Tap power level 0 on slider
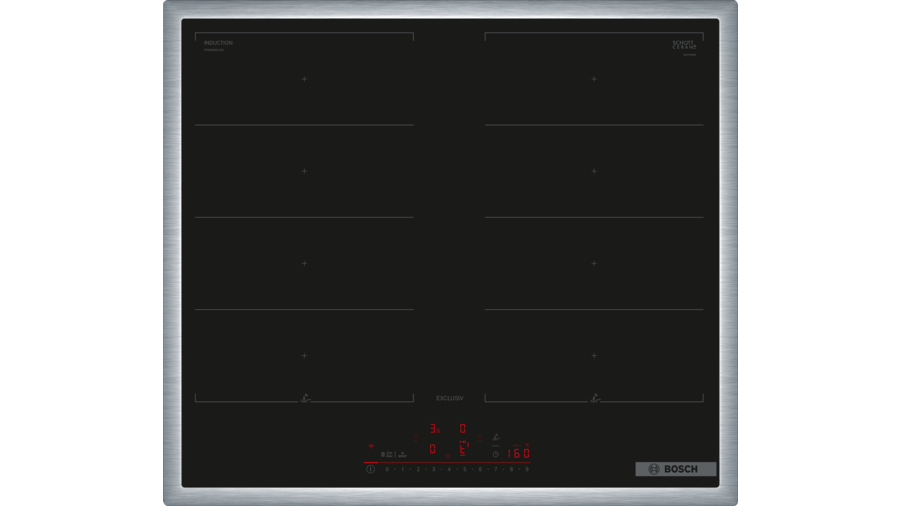This screenshot has height=506, width=900. coord(386,469)
